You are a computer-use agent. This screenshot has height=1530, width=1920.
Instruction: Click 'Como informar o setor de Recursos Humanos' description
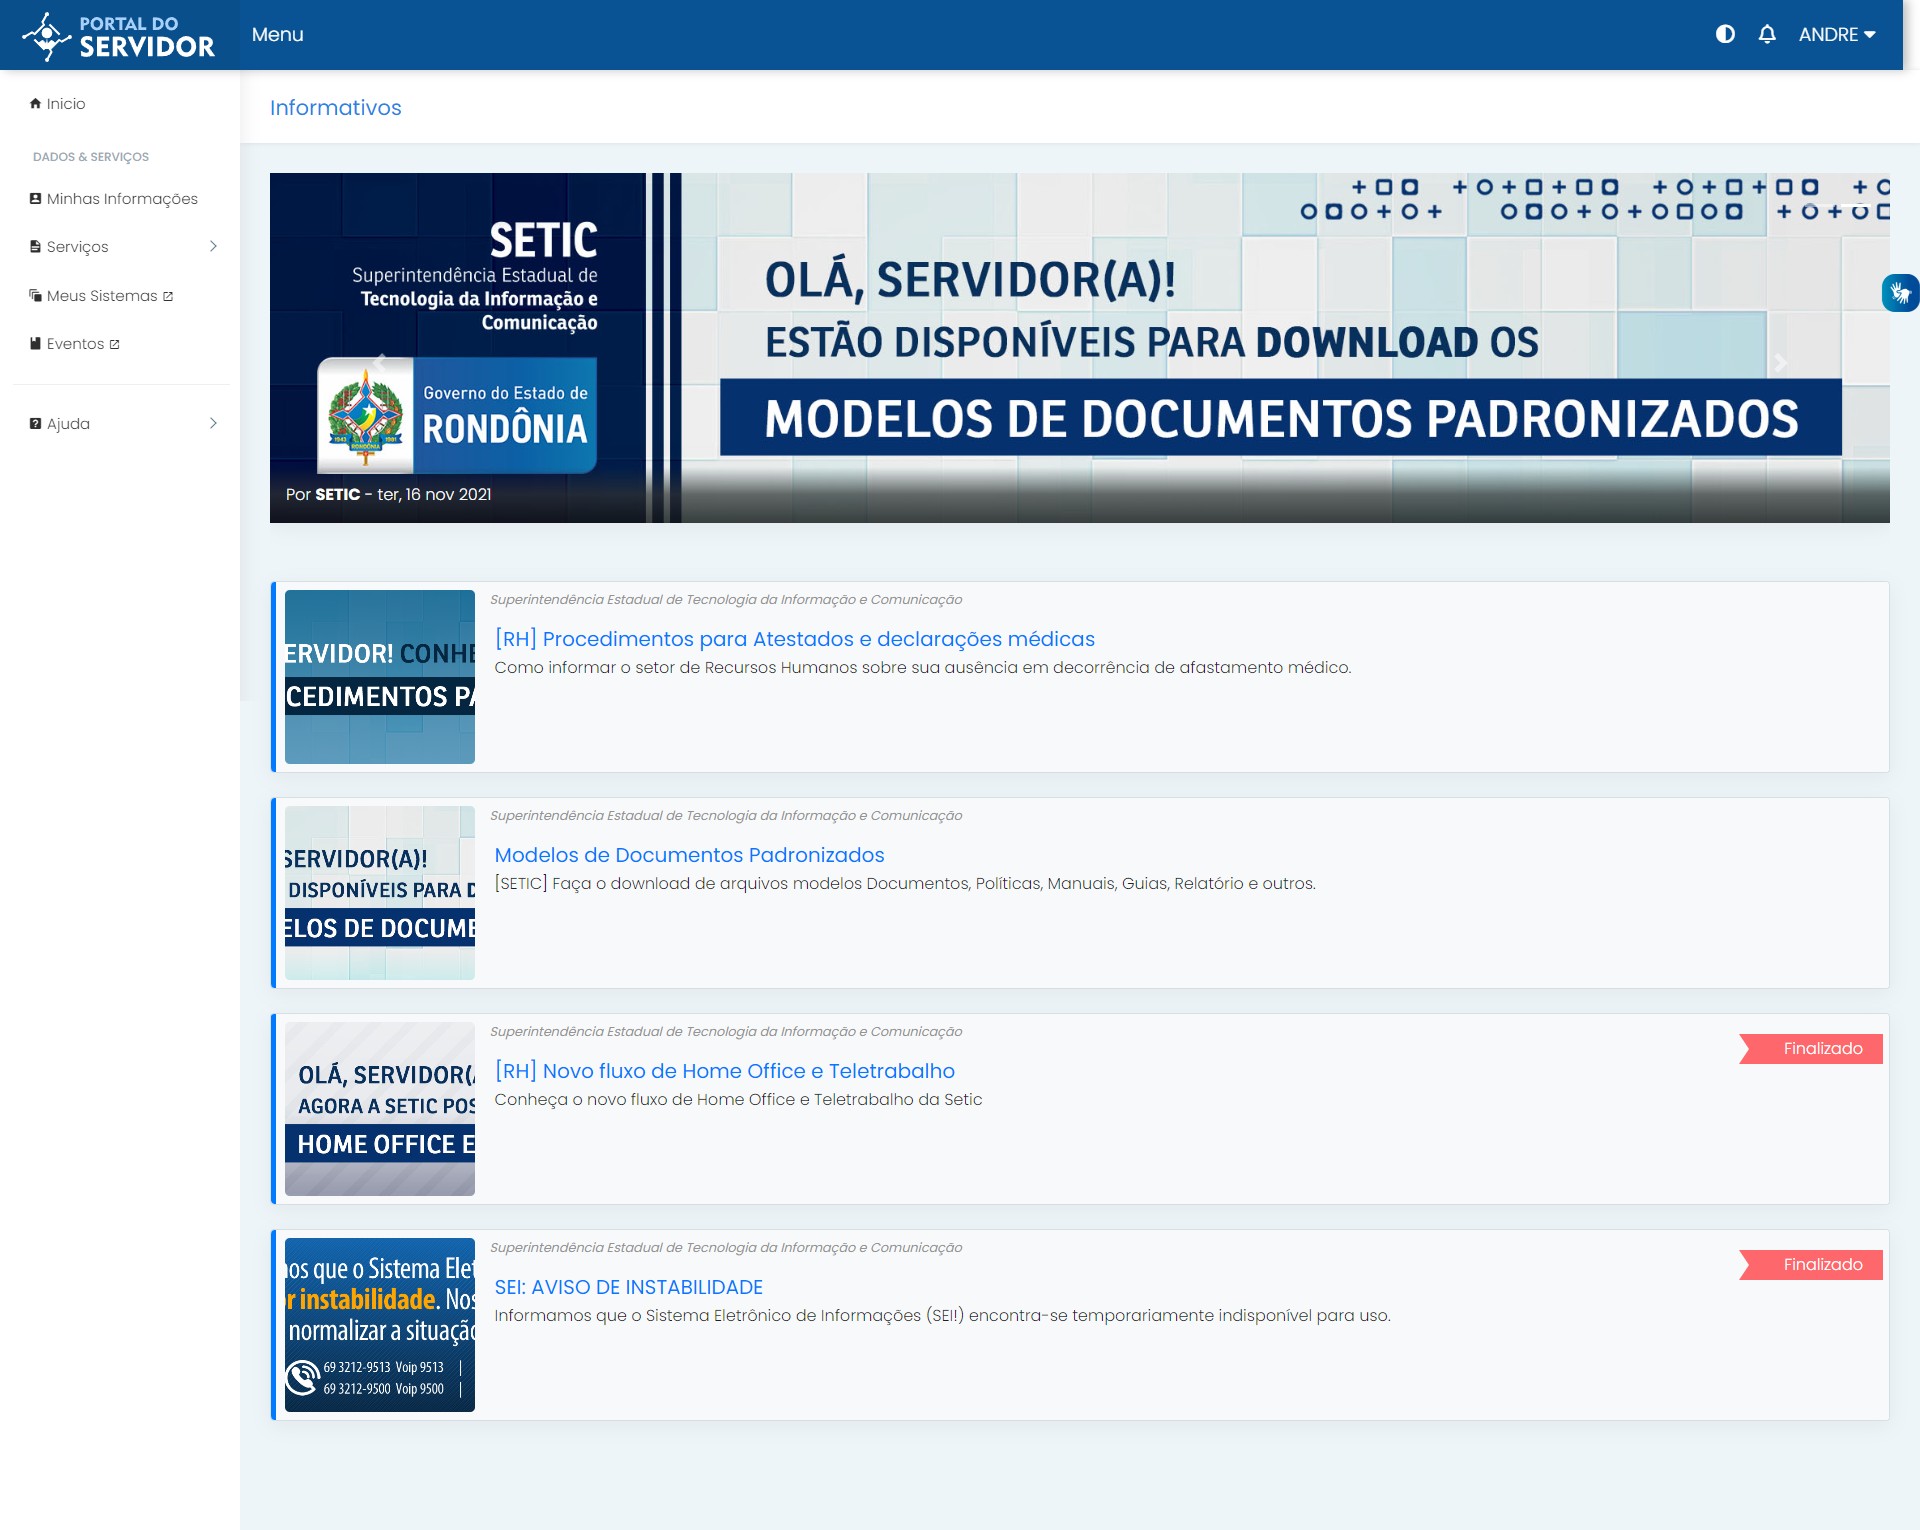tap(923, 668)
